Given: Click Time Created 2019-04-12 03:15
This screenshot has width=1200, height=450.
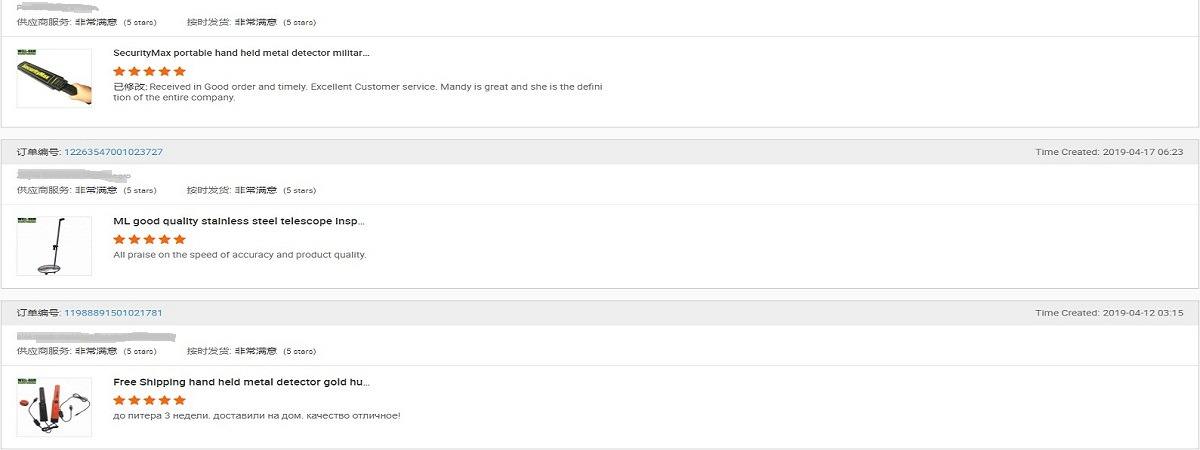Looking at the screenshot, I should point(1109,313).
